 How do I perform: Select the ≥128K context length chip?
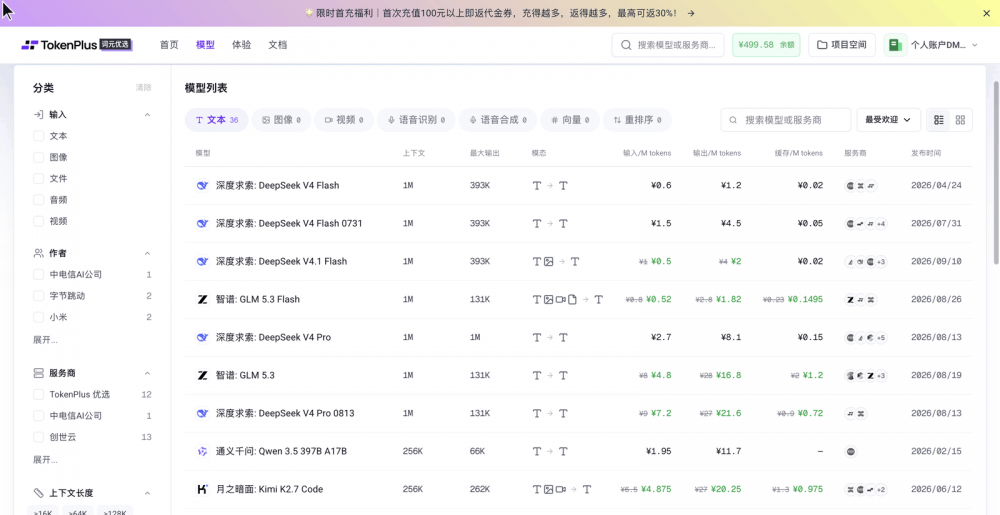click(x=115, y=511)
